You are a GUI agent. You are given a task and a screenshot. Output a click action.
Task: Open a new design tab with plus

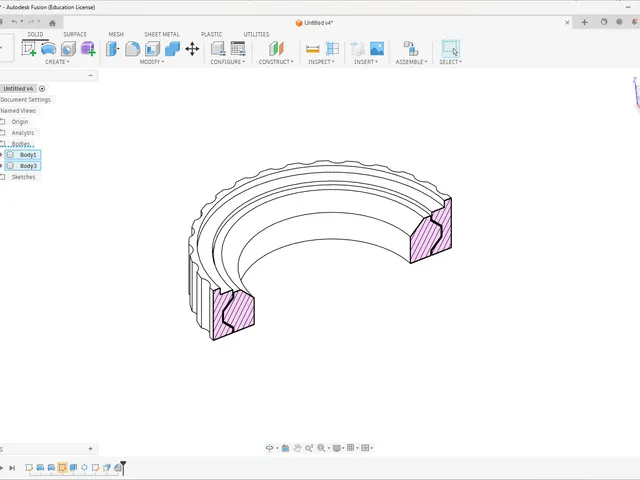(x=584, y=22)
